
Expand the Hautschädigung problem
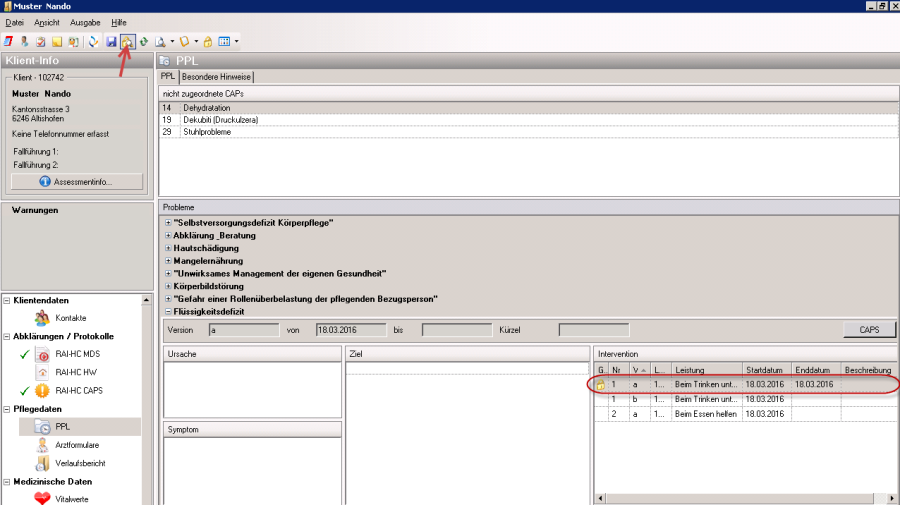tap(167, 248)
